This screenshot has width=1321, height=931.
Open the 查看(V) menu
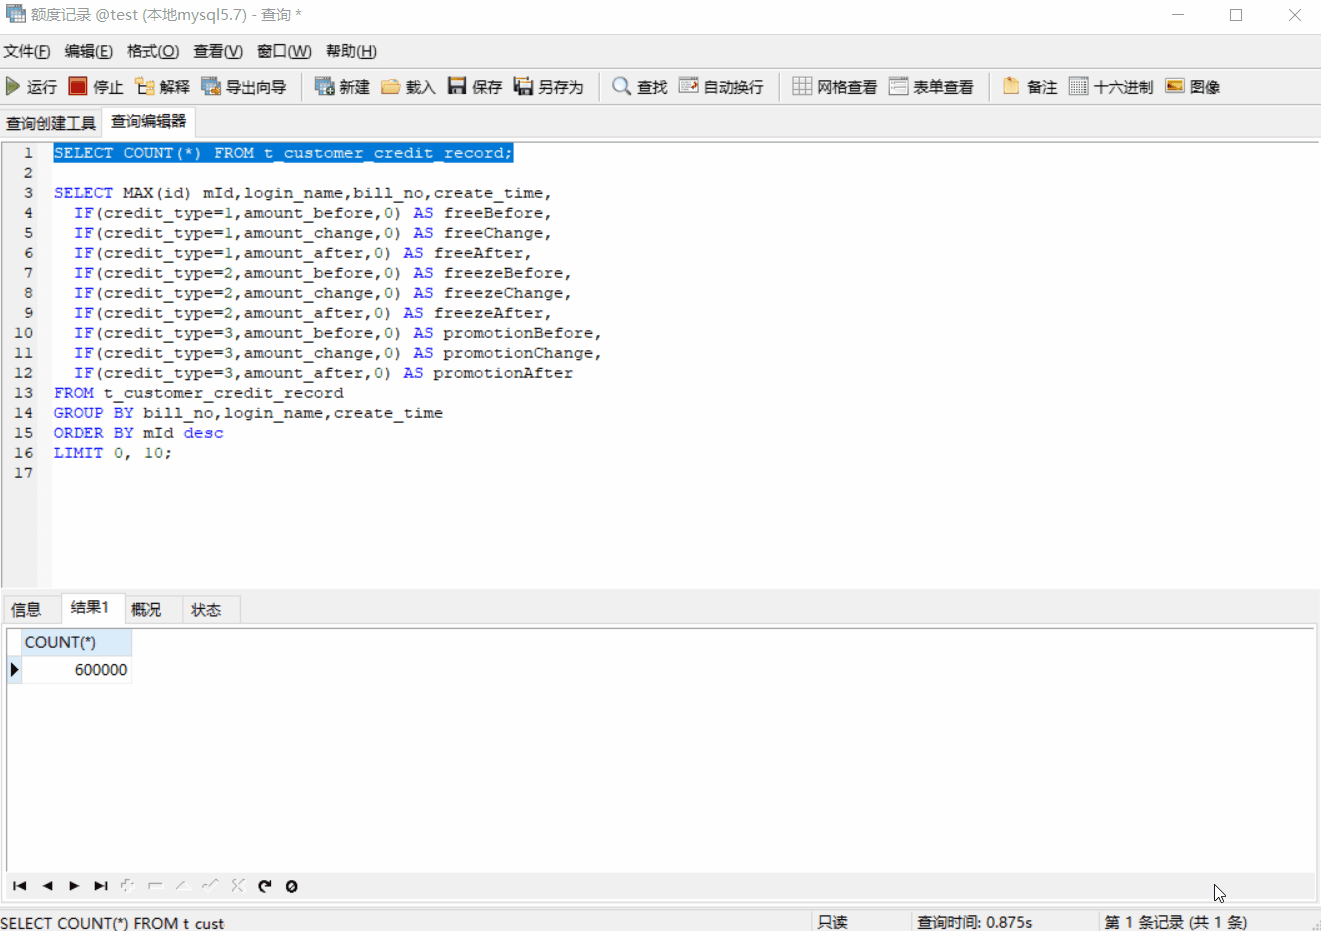point(218,51)
